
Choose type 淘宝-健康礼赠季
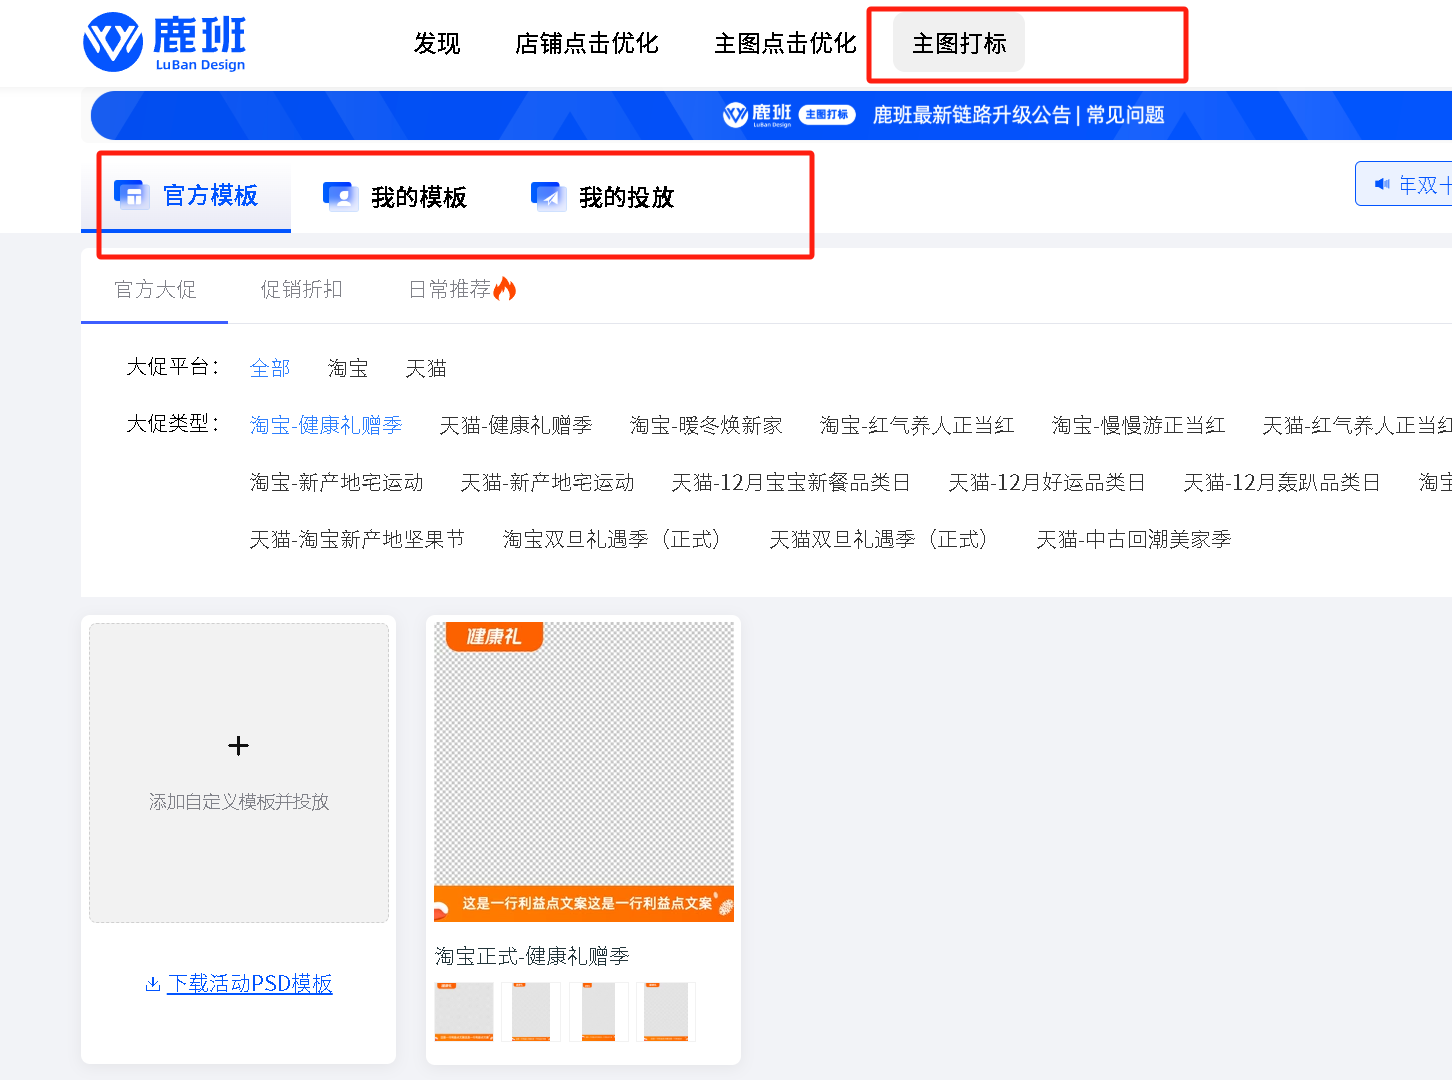pos(326,425)
